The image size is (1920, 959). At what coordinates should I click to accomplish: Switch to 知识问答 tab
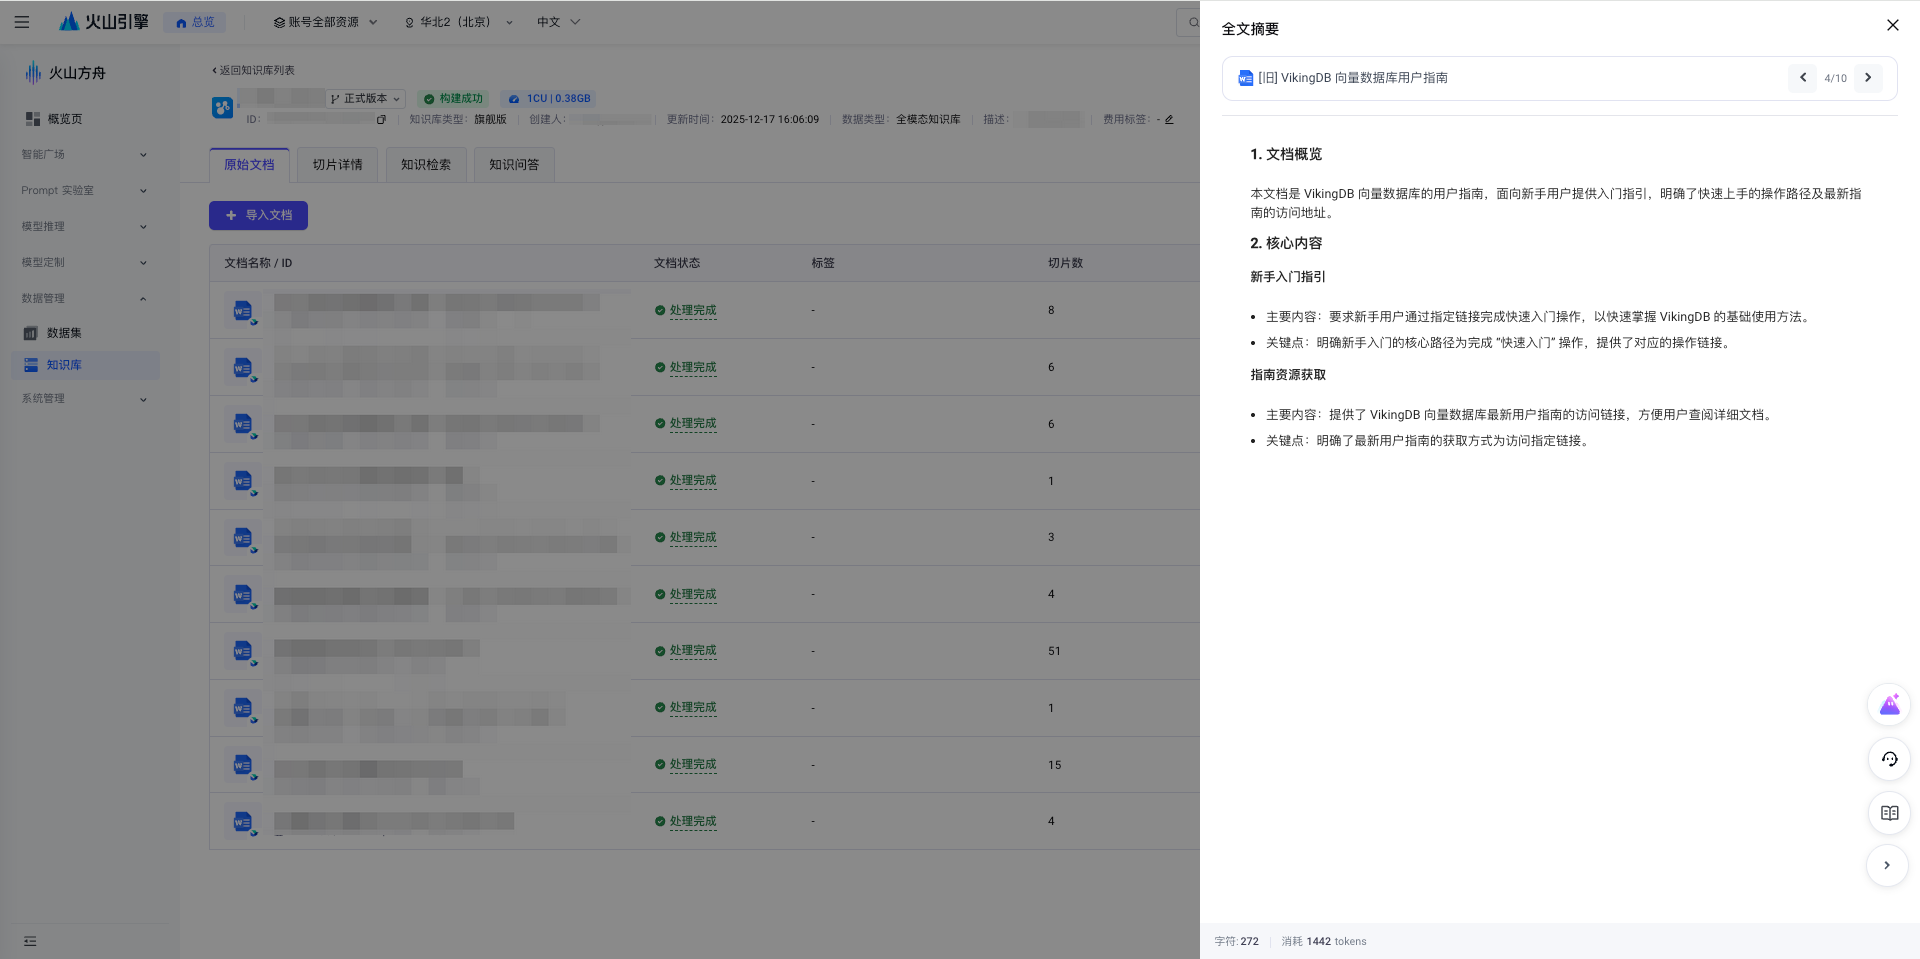(x=514, y=165)
